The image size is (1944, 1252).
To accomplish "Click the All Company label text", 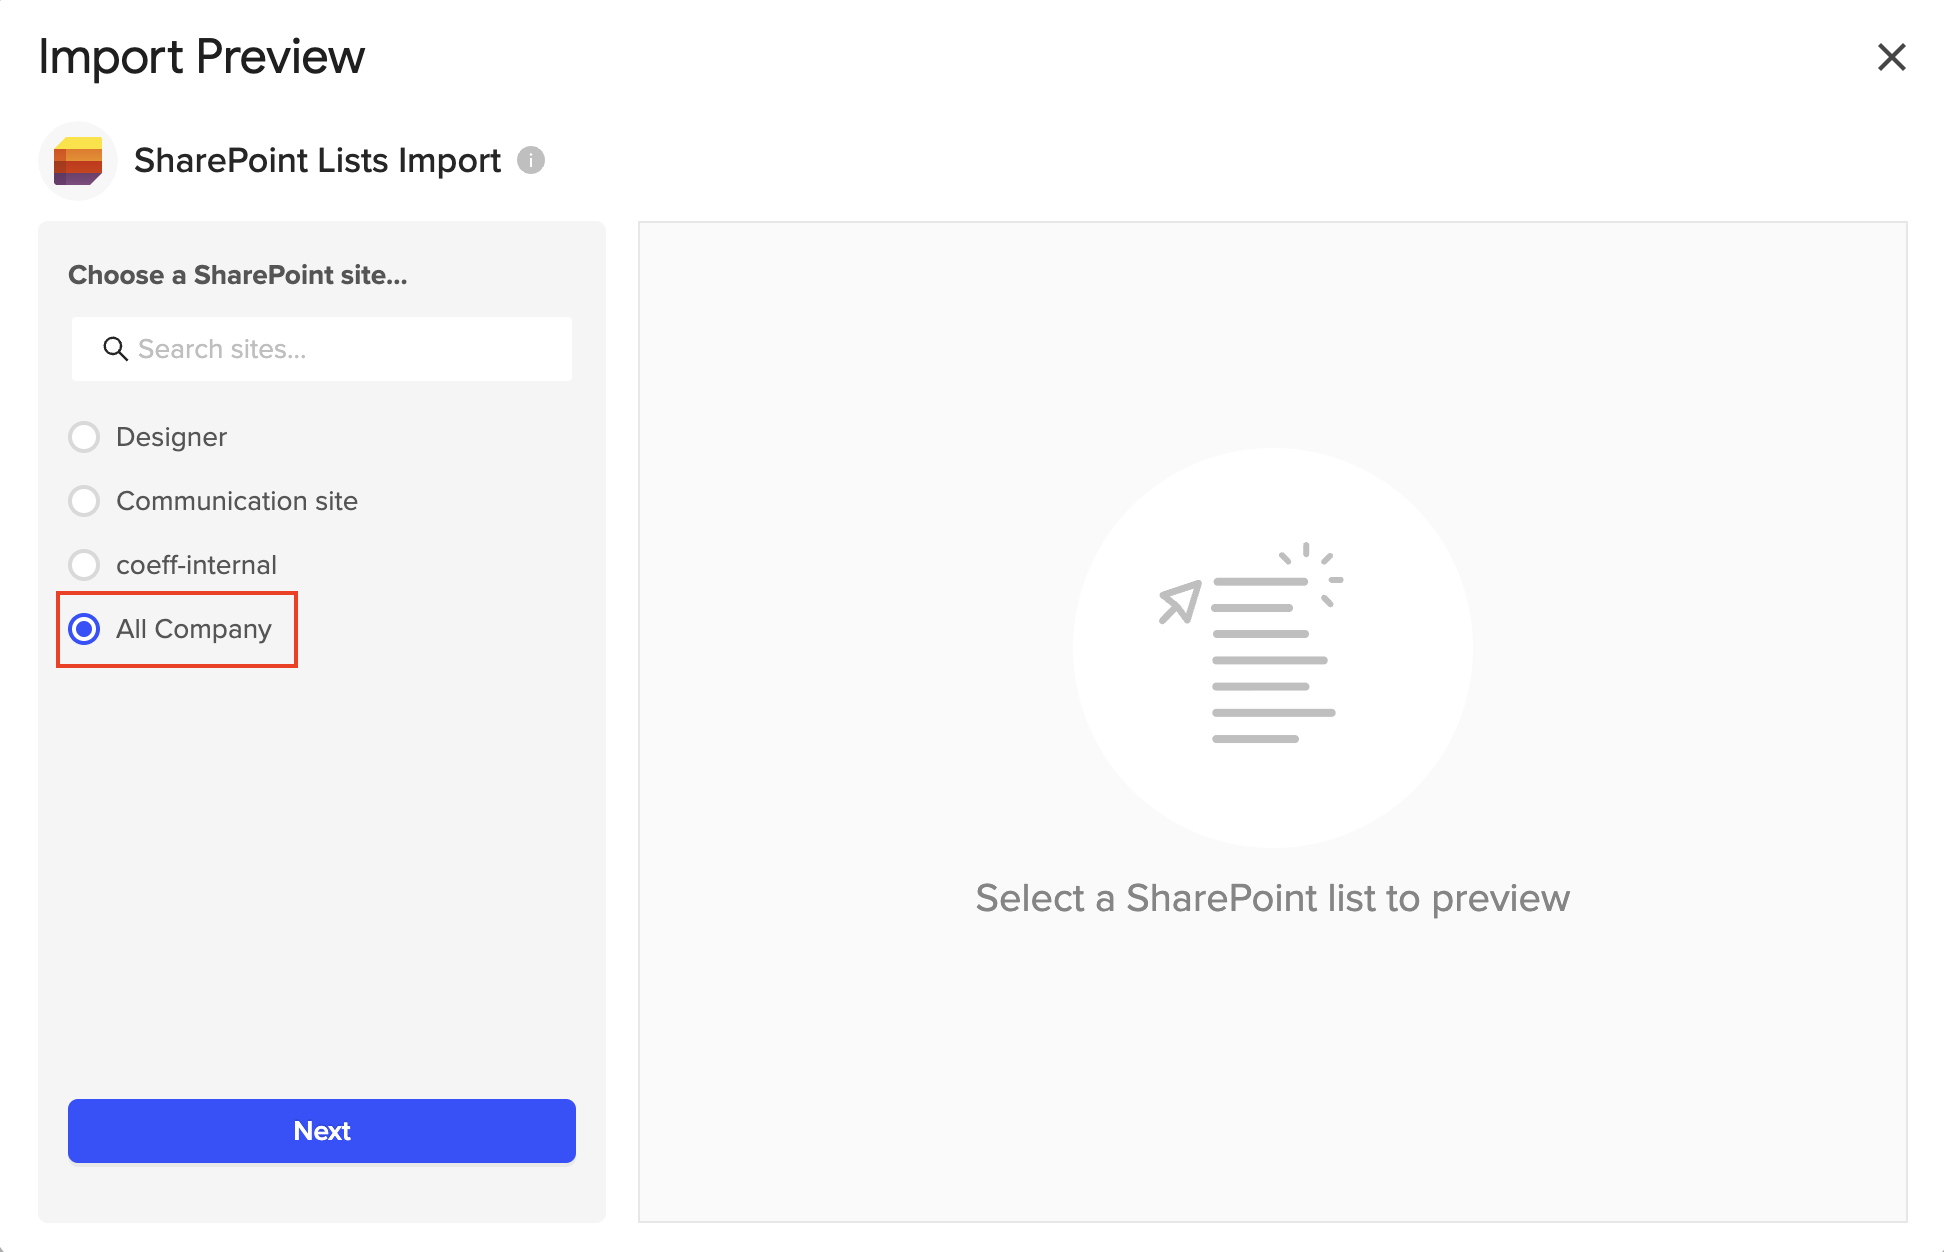I will 194,629.
